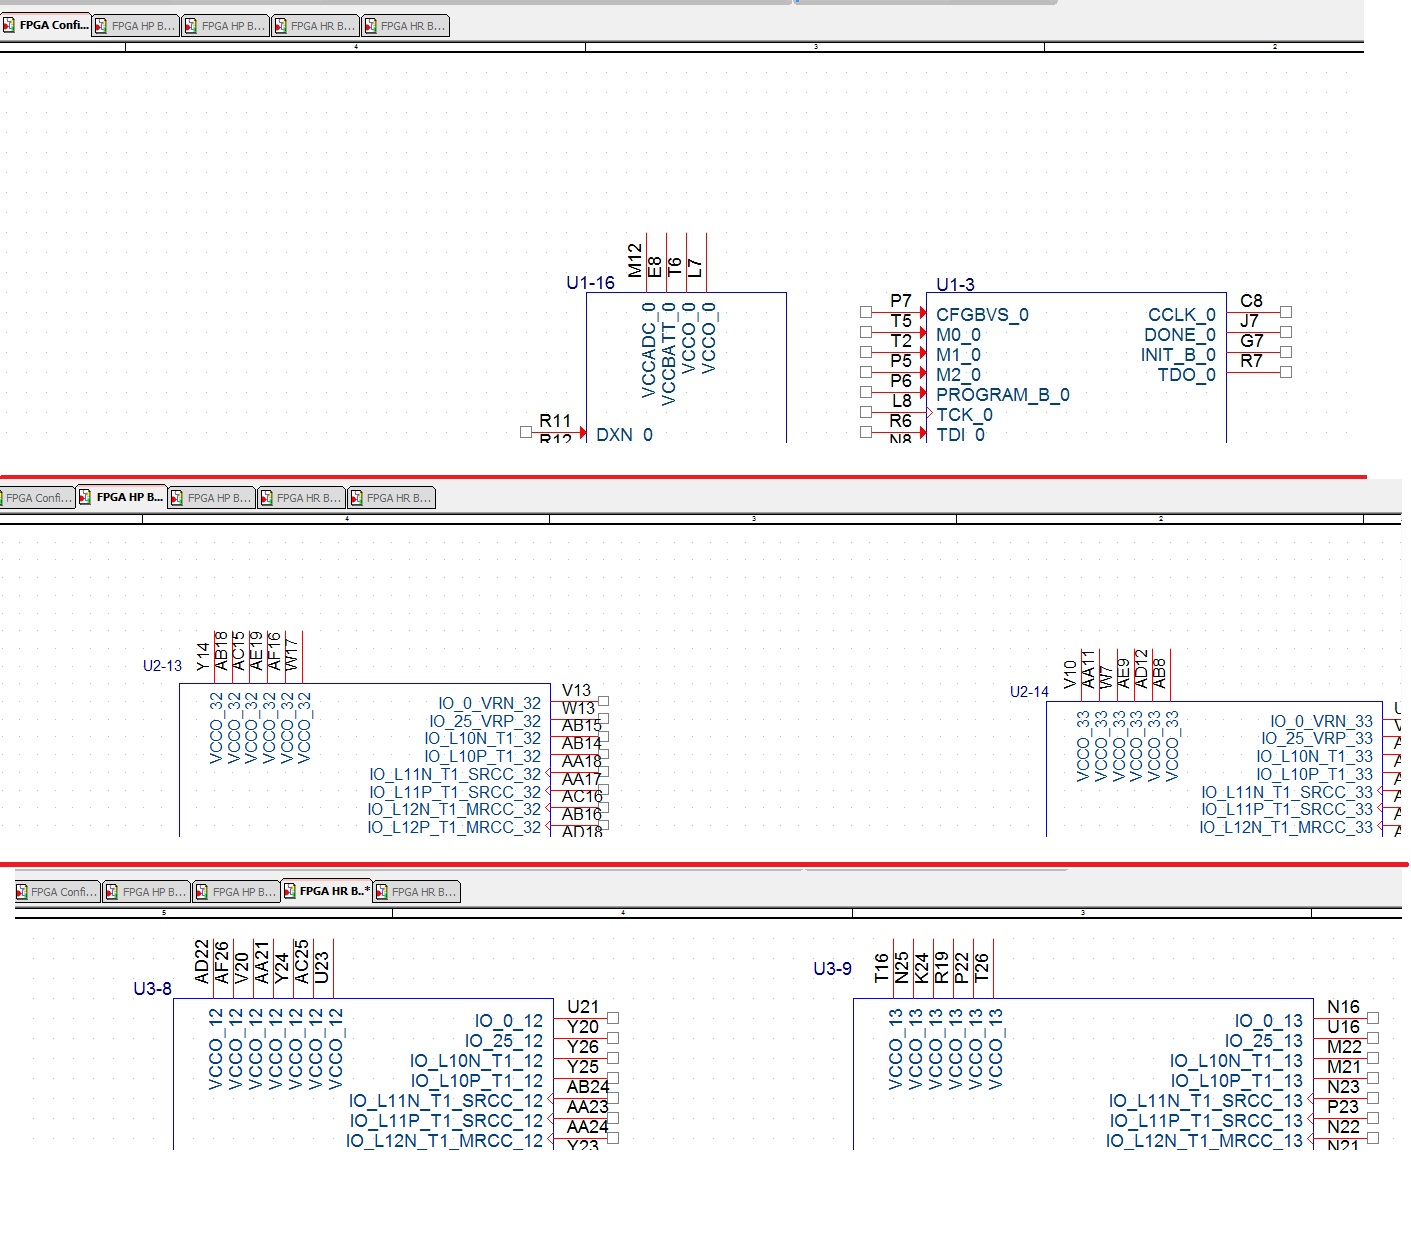Open the last FPGA HR B tab in top row
The width and height of the screenshot is (1411, 1251).
click(405, 26)
